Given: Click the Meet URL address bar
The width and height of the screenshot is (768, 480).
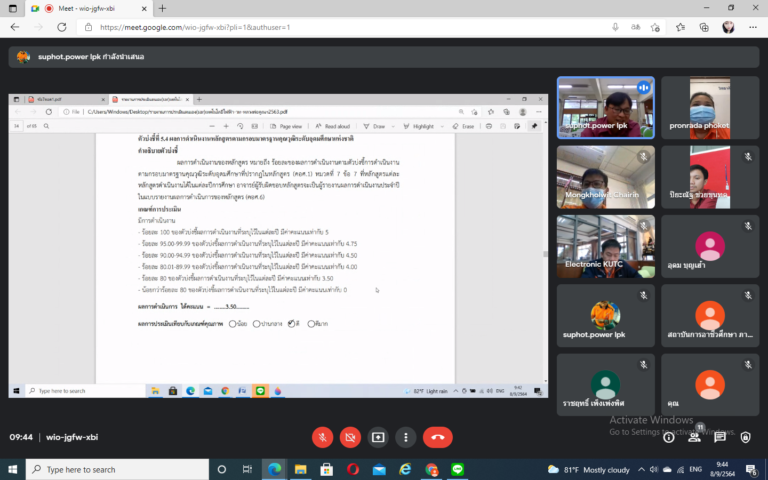Looking at the screenshot, I should [300, 27].
